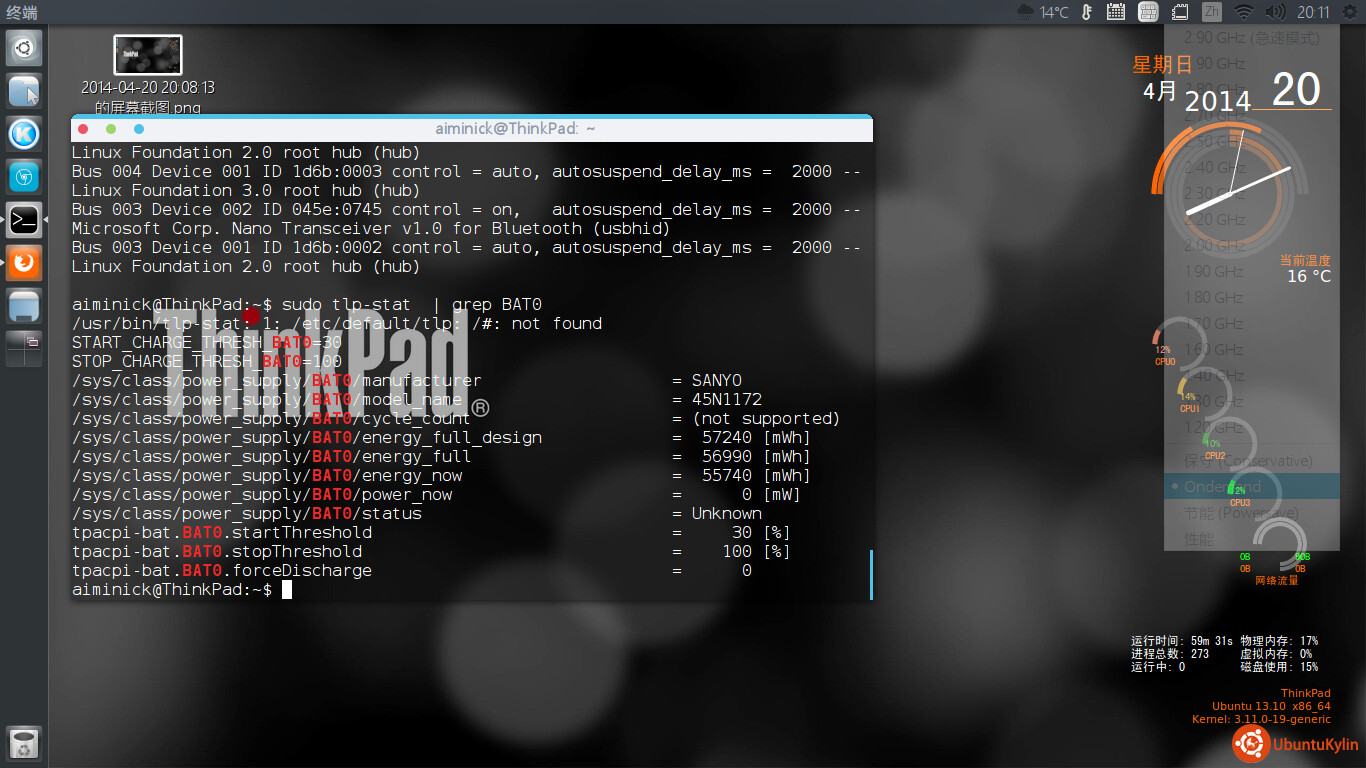Open the Zh input method menu
Image resolution: width=1366 pixels, height=768 pixels.
click(1211, 12)
